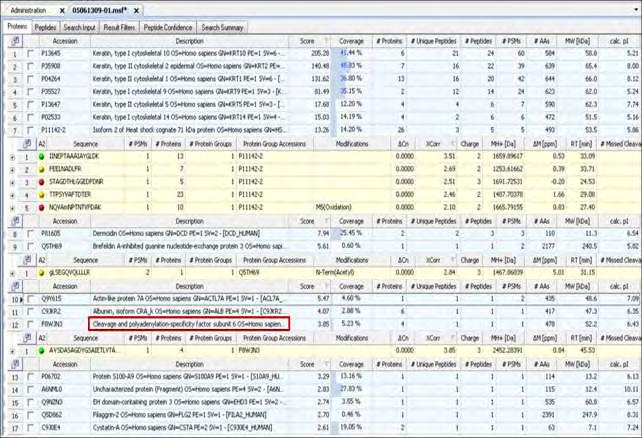Click red confidence dot of NQVAmNPTNTVFDAK peptide
The width and height of the screenshot is (642, 438).
tap(41, 208)
